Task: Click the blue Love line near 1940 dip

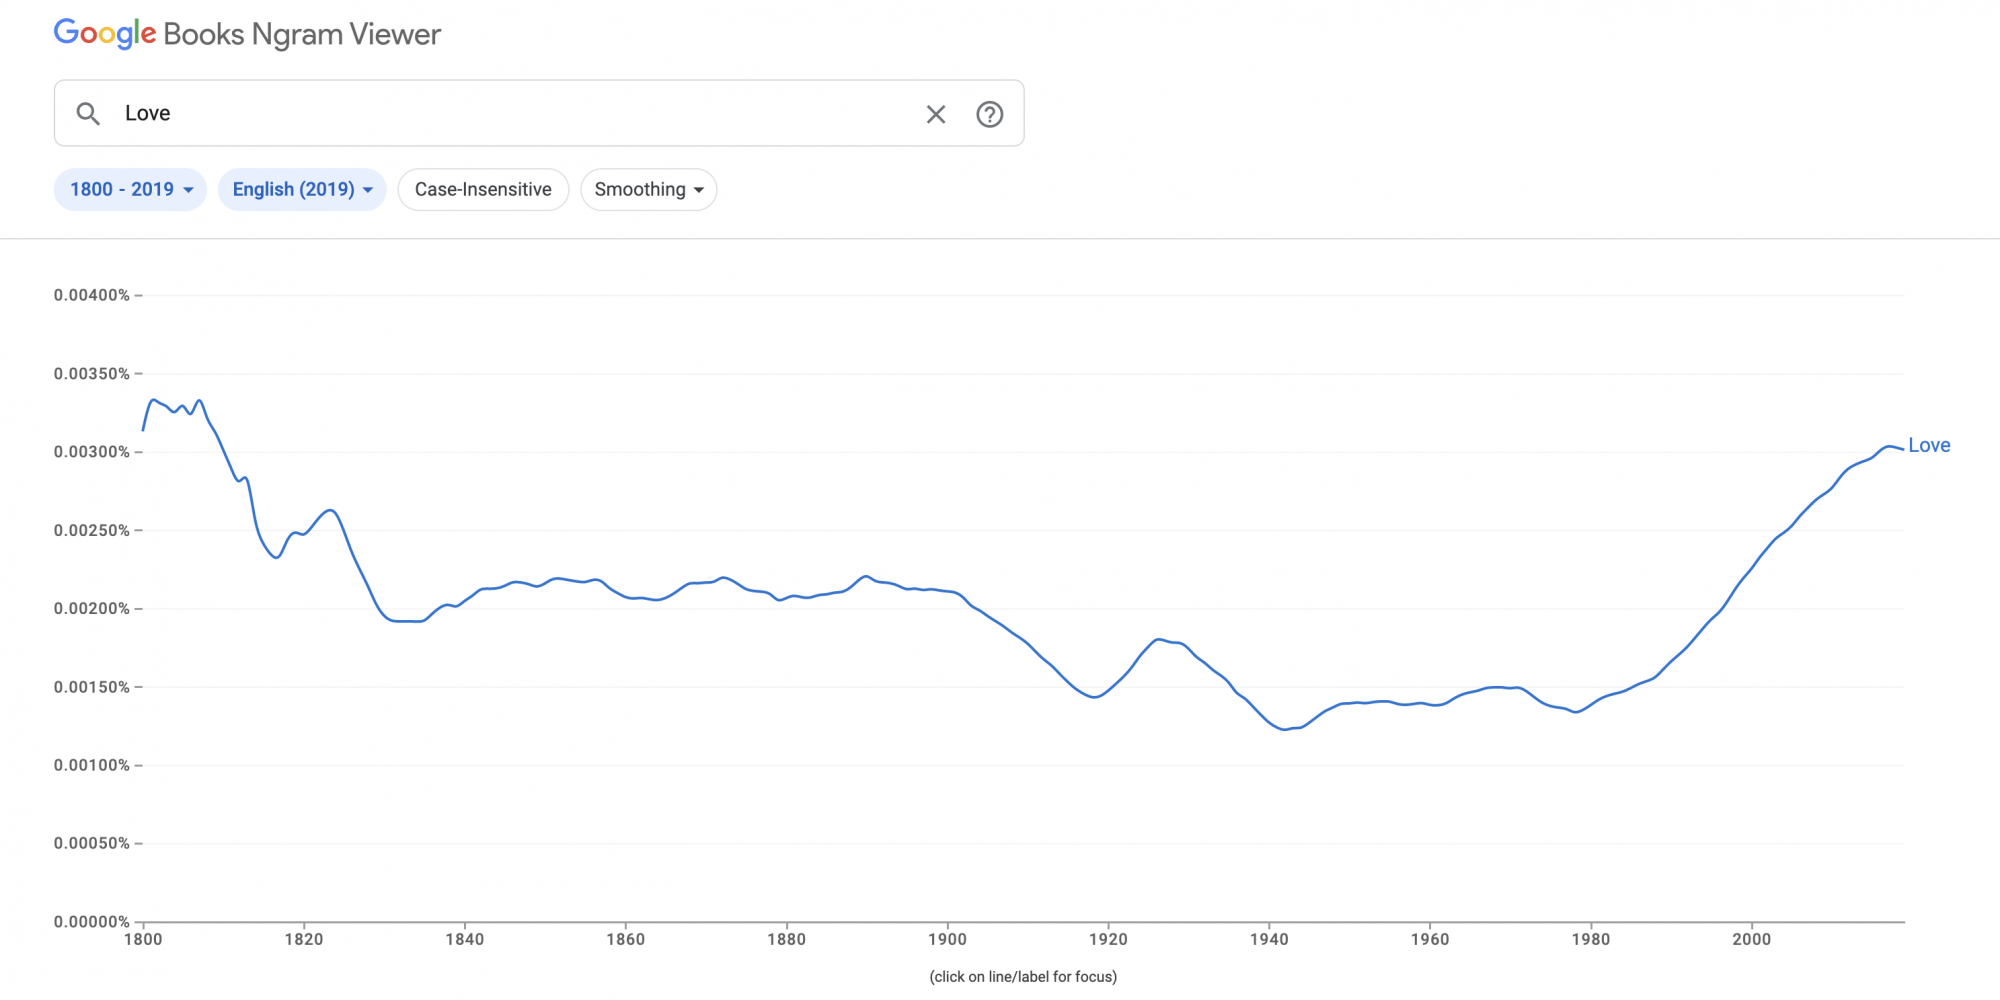Action: pyautogui.click(x=1287, y=729)
